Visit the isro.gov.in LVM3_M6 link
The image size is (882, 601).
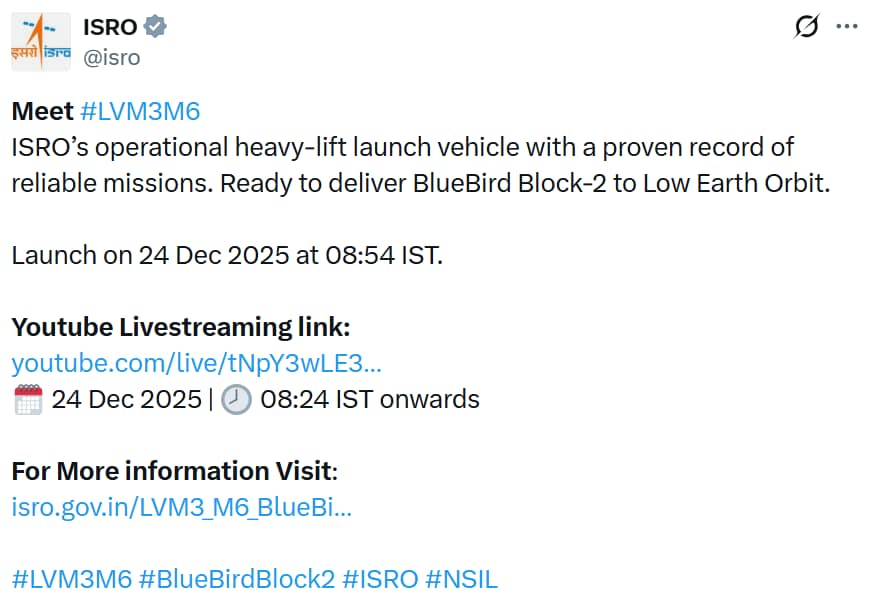(181, 507)
